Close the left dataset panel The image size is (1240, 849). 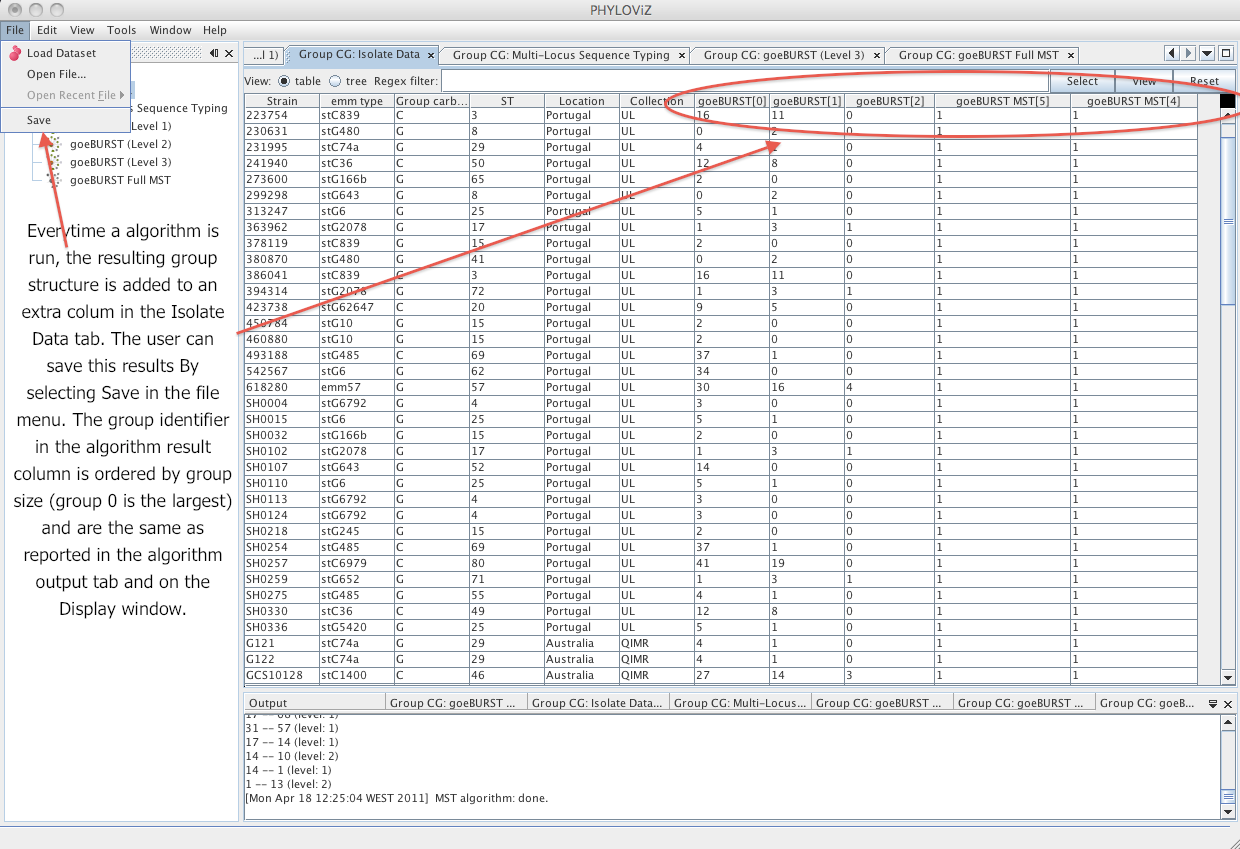[x=229, y=54]
